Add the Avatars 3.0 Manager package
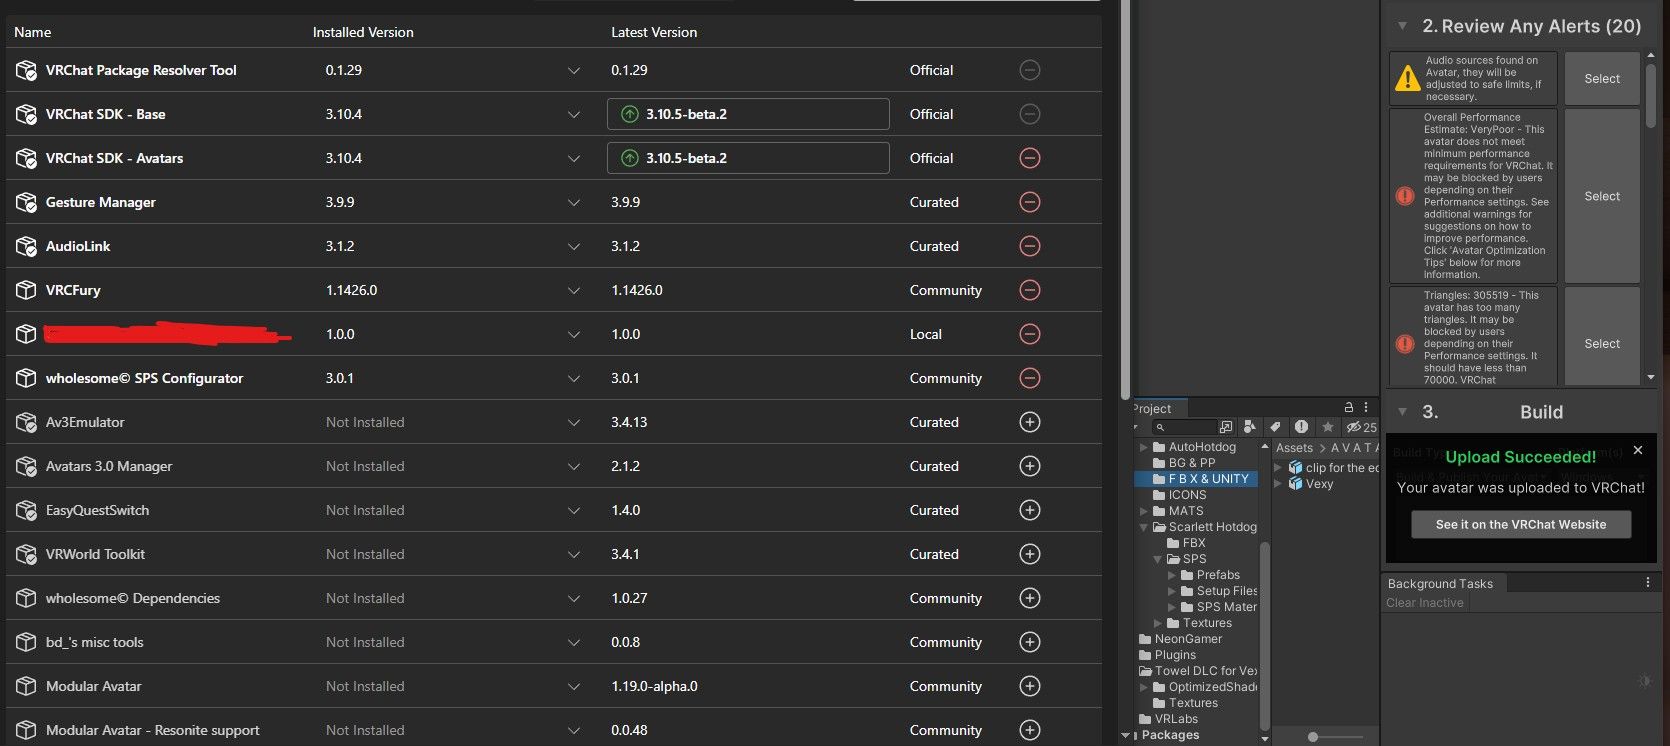Viewport: 1670px width, 746px height. 1030,466
